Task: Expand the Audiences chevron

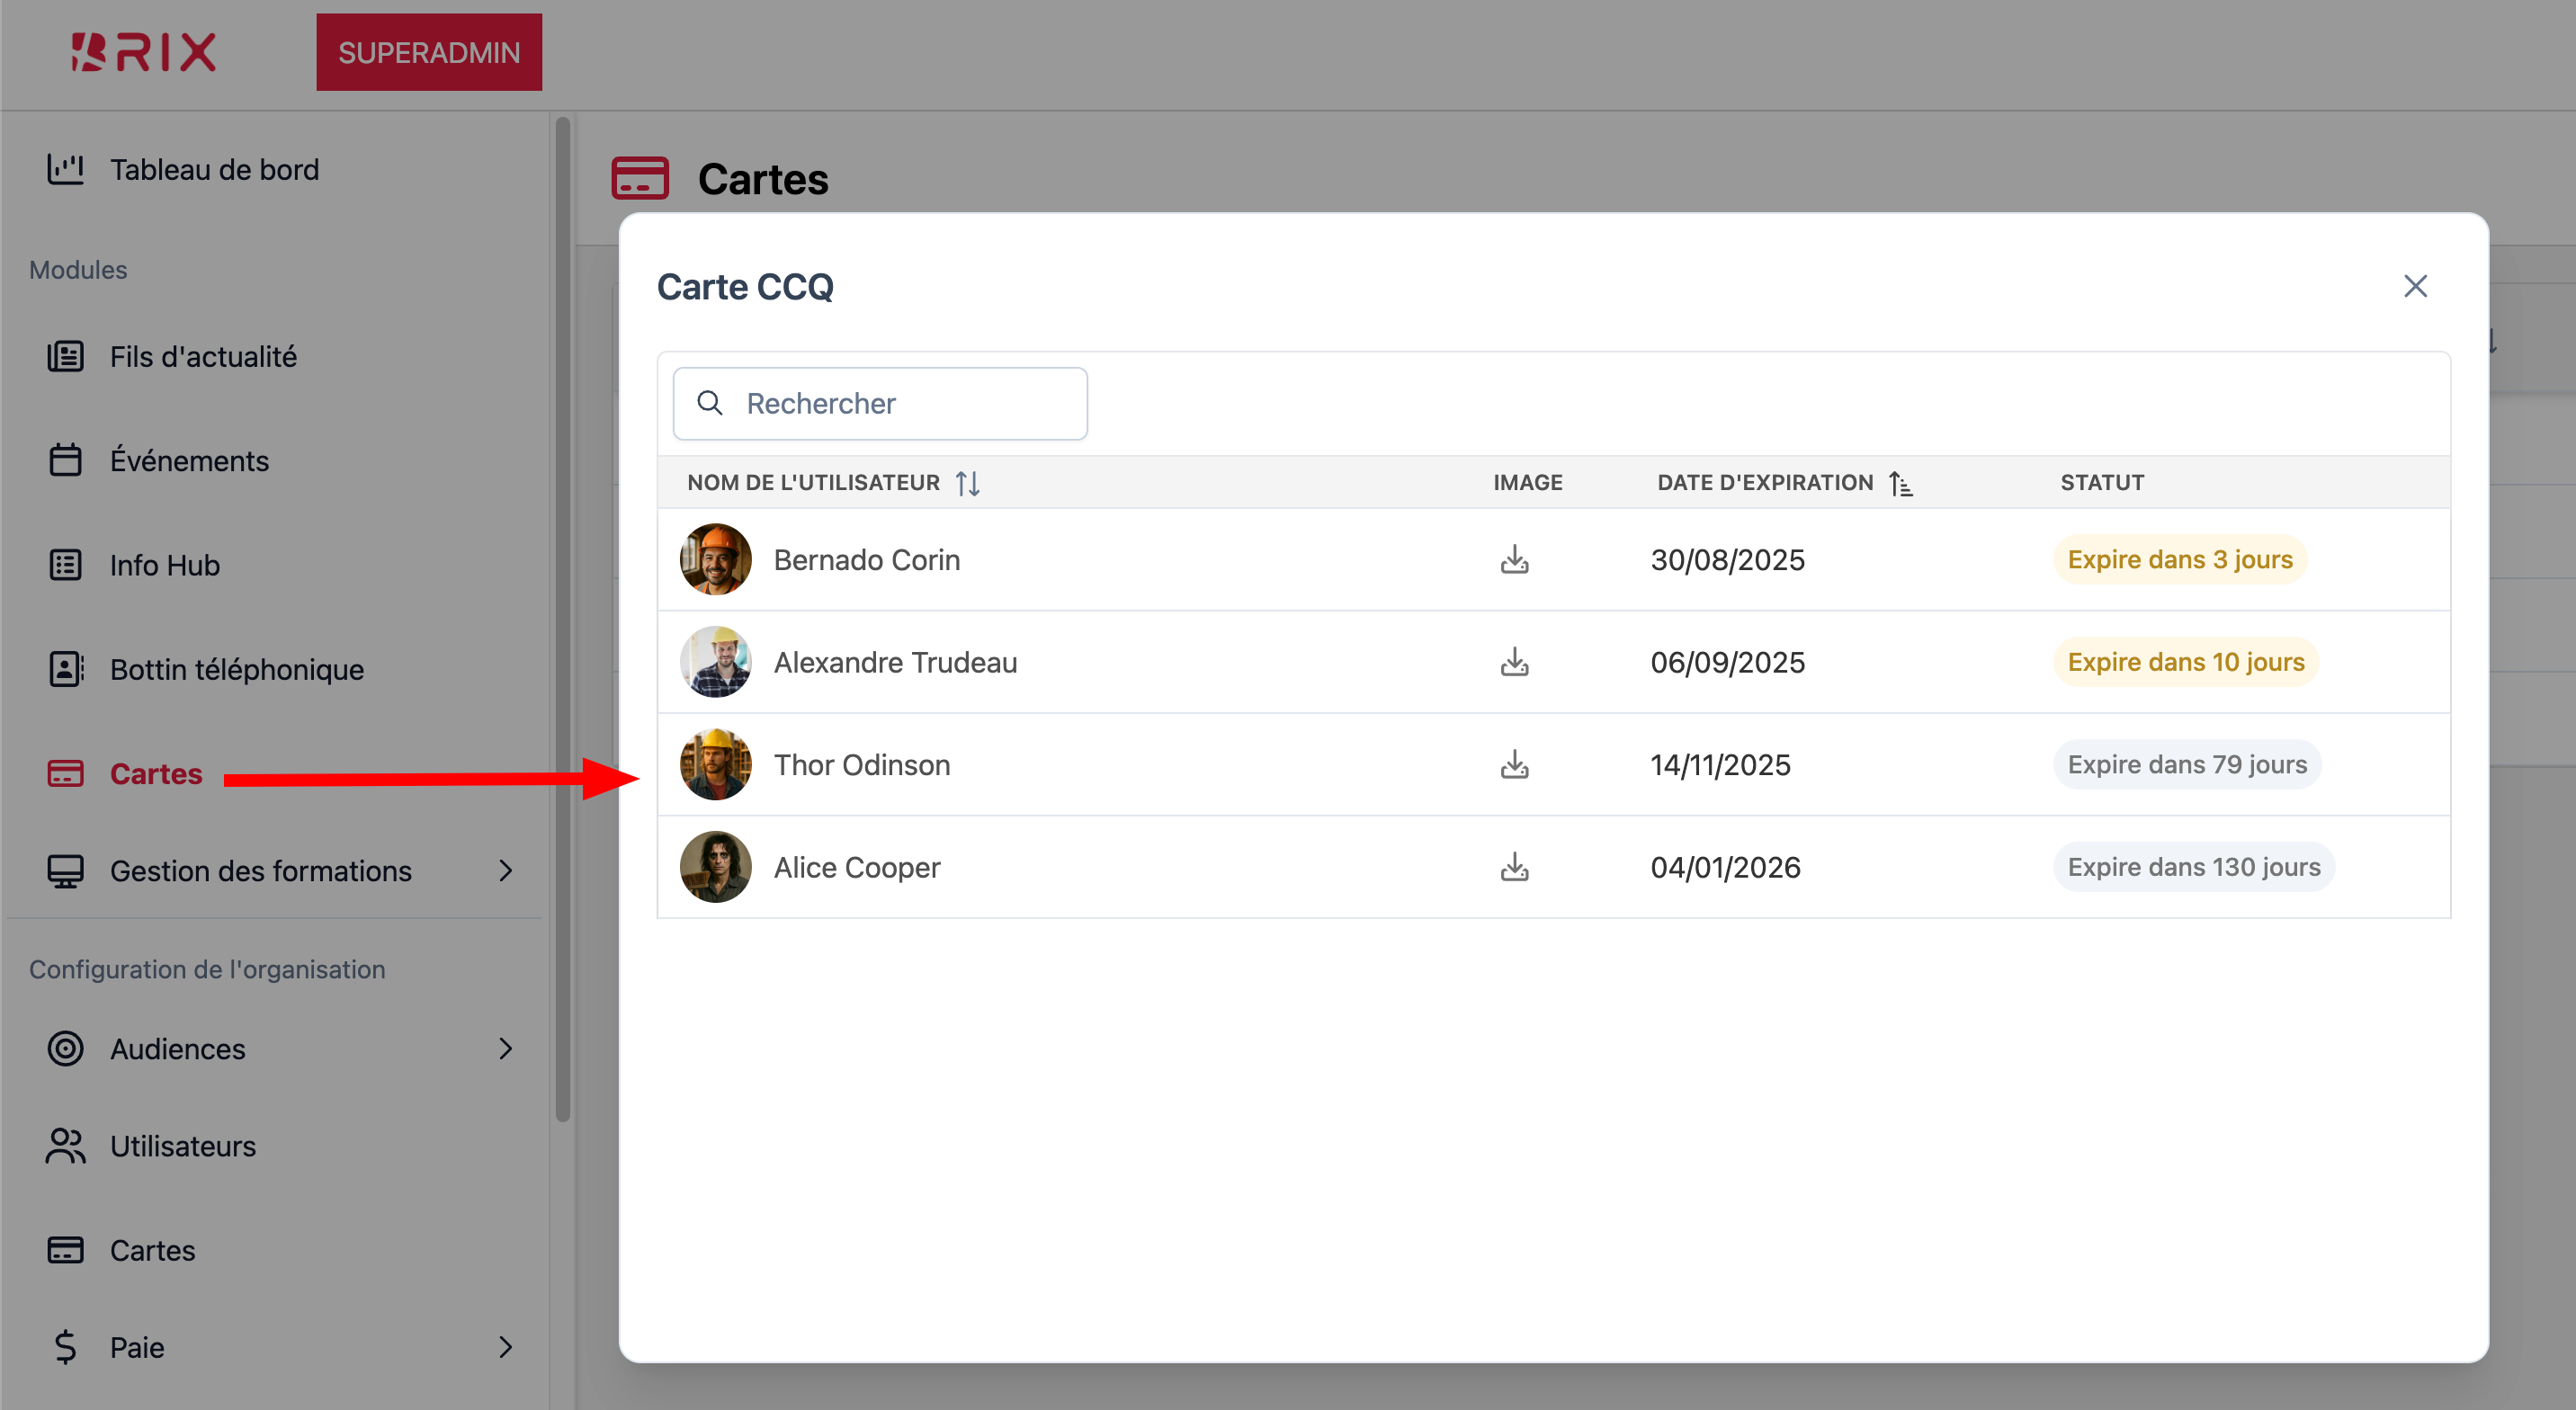Action: coord(505,1049)
